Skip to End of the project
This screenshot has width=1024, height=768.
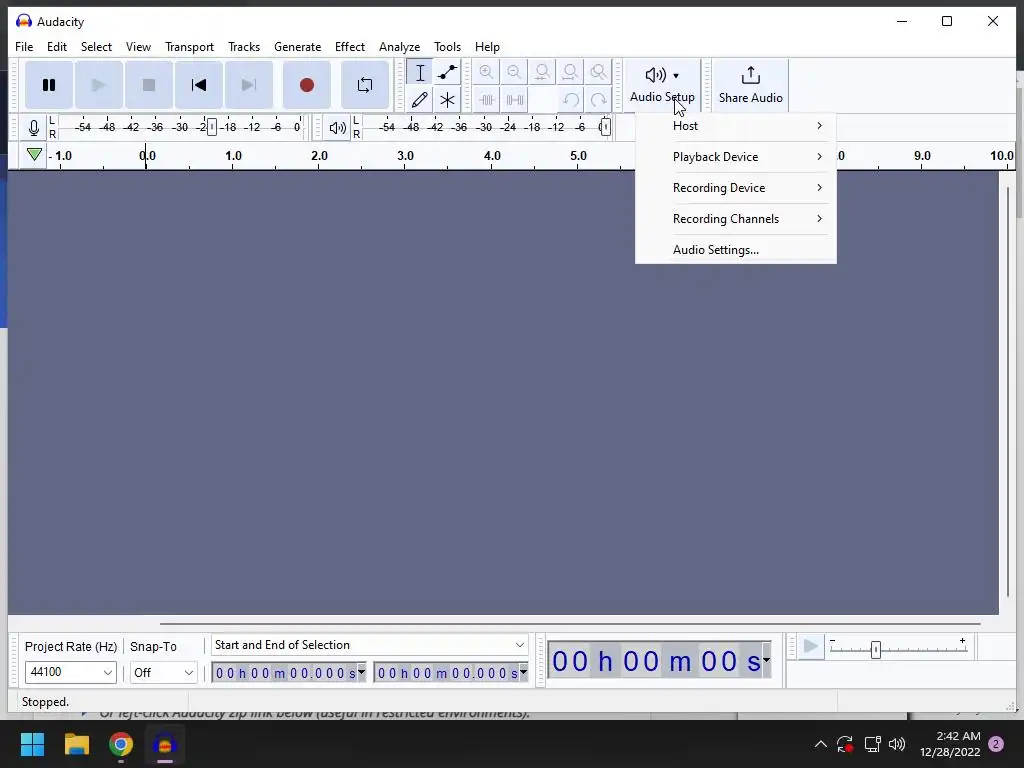(249, 85)
